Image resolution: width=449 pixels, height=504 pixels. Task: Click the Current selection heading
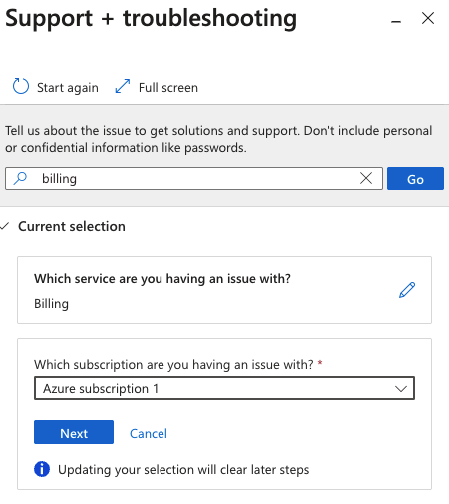tap(72, 226)
